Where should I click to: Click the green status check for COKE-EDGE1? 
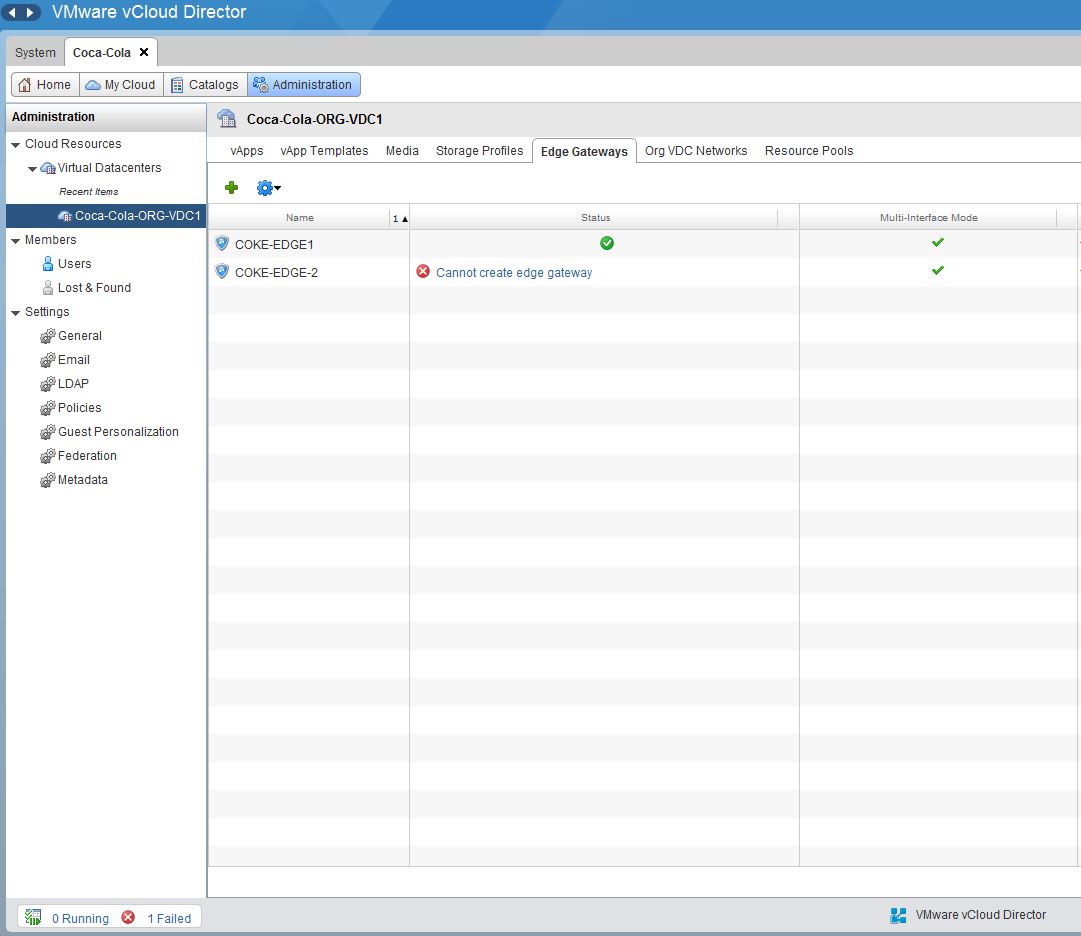click(607, 243)
